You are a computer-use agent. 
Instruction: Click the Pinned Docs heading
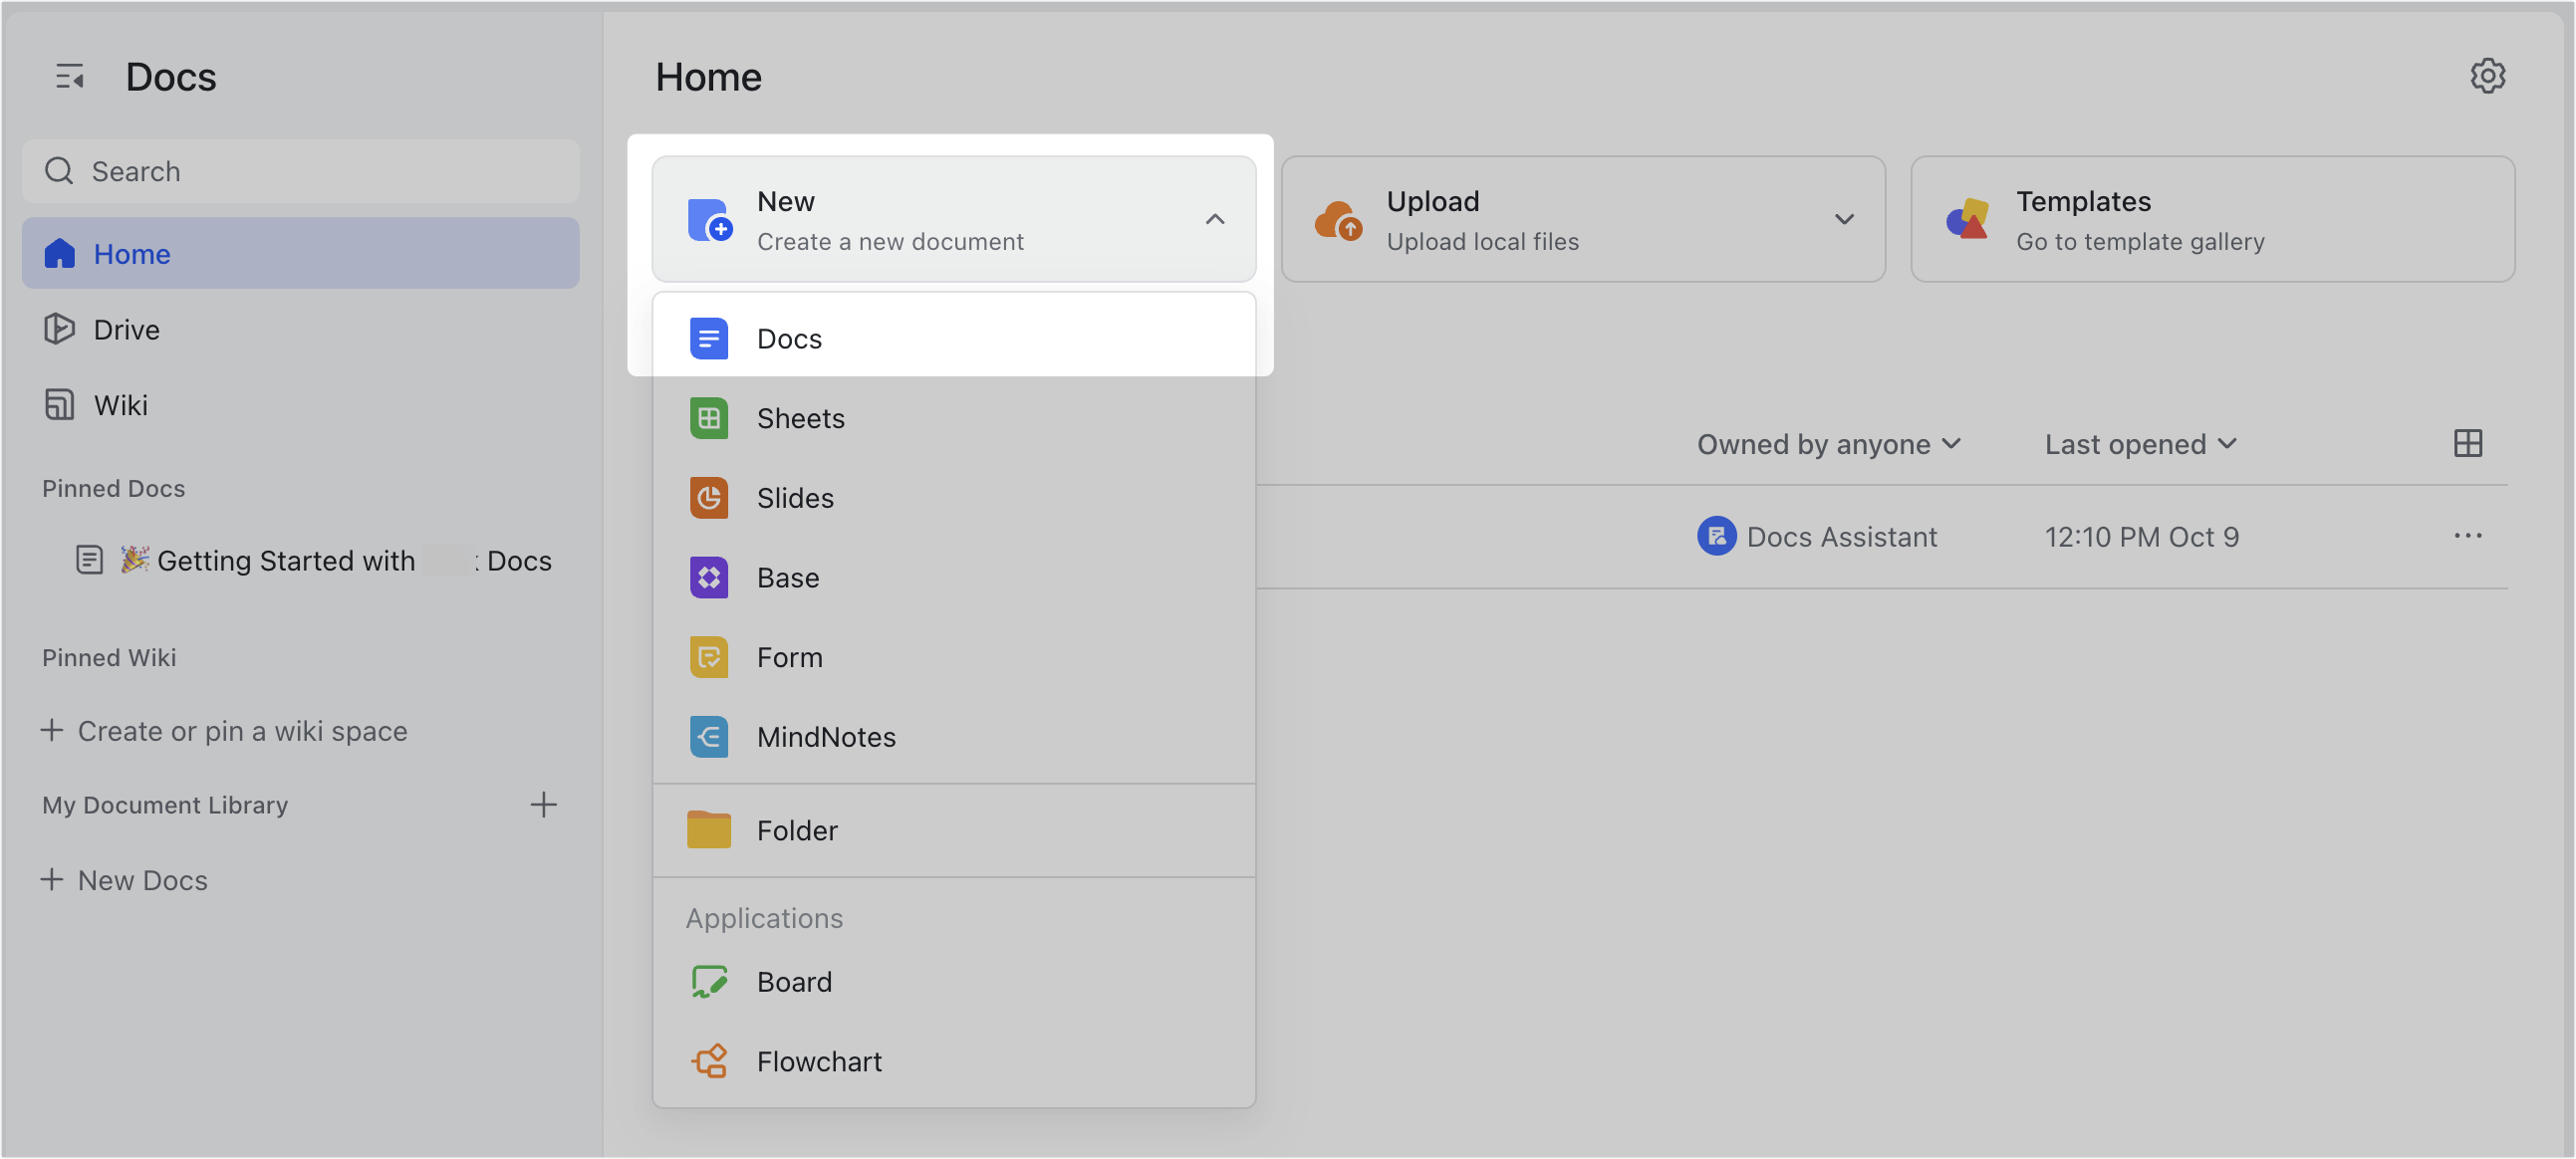coord(113,488)
